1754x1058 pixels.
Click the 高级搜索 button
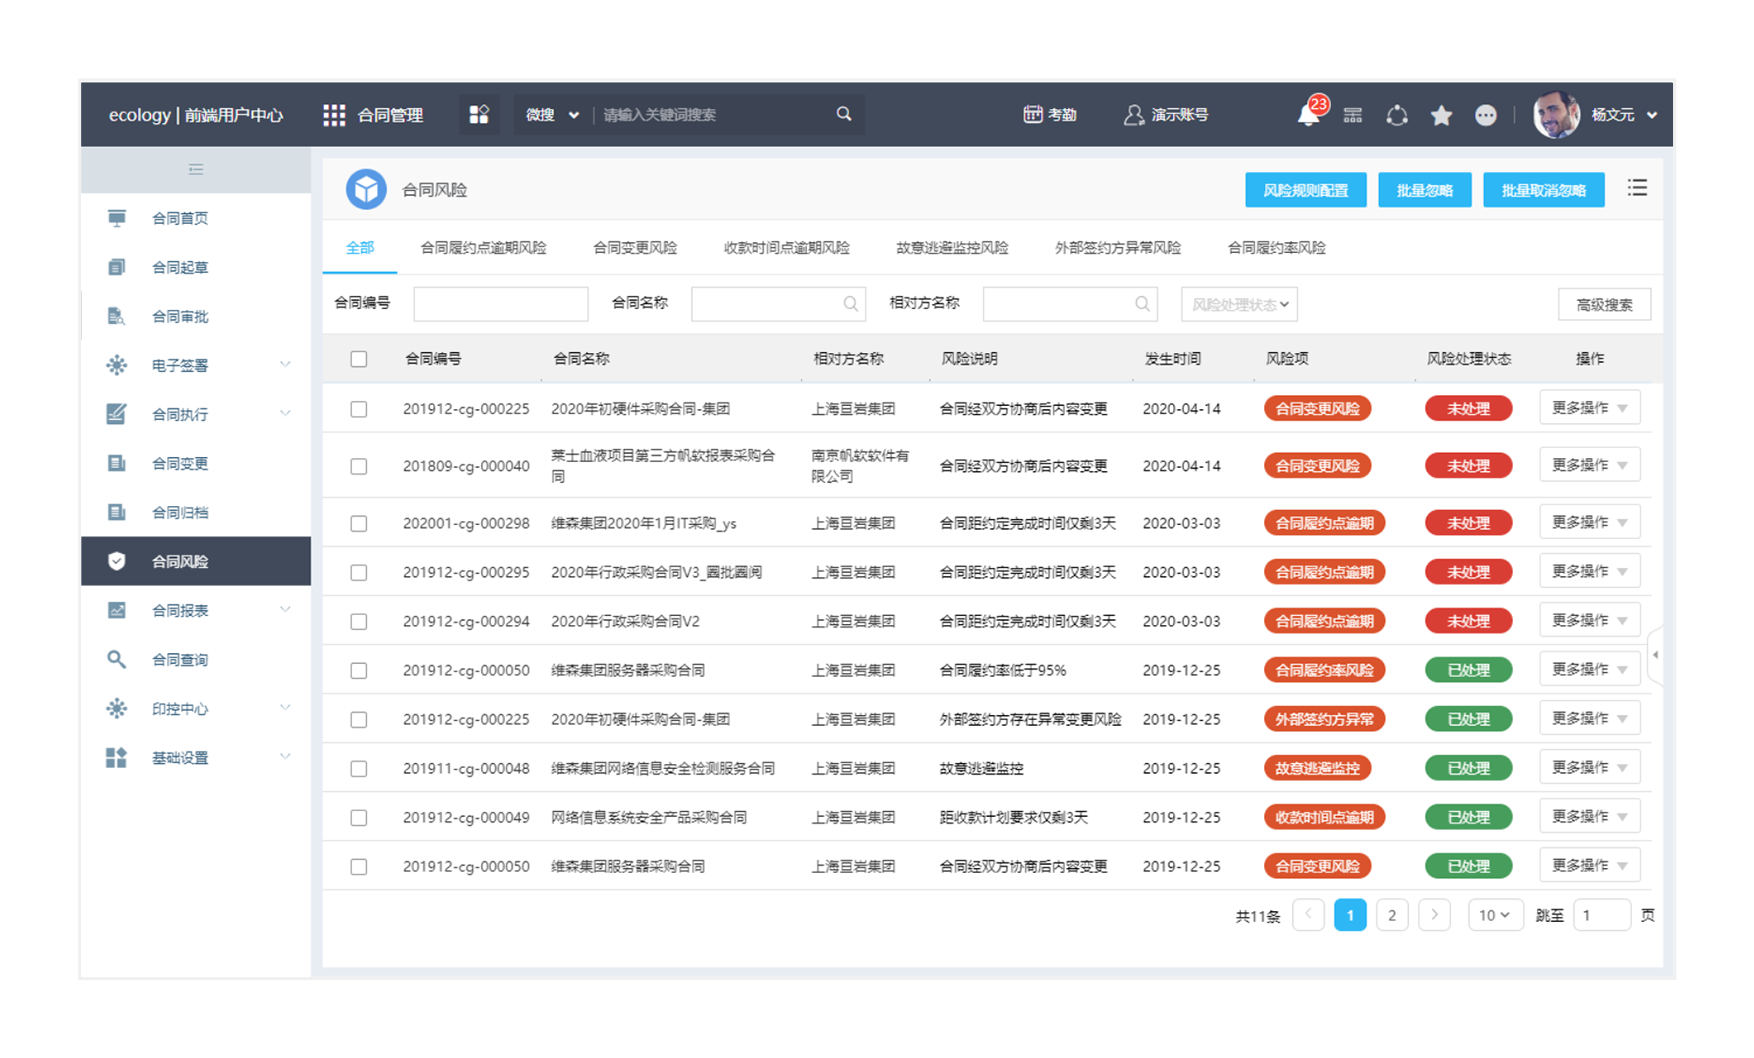pos(1604,304)
